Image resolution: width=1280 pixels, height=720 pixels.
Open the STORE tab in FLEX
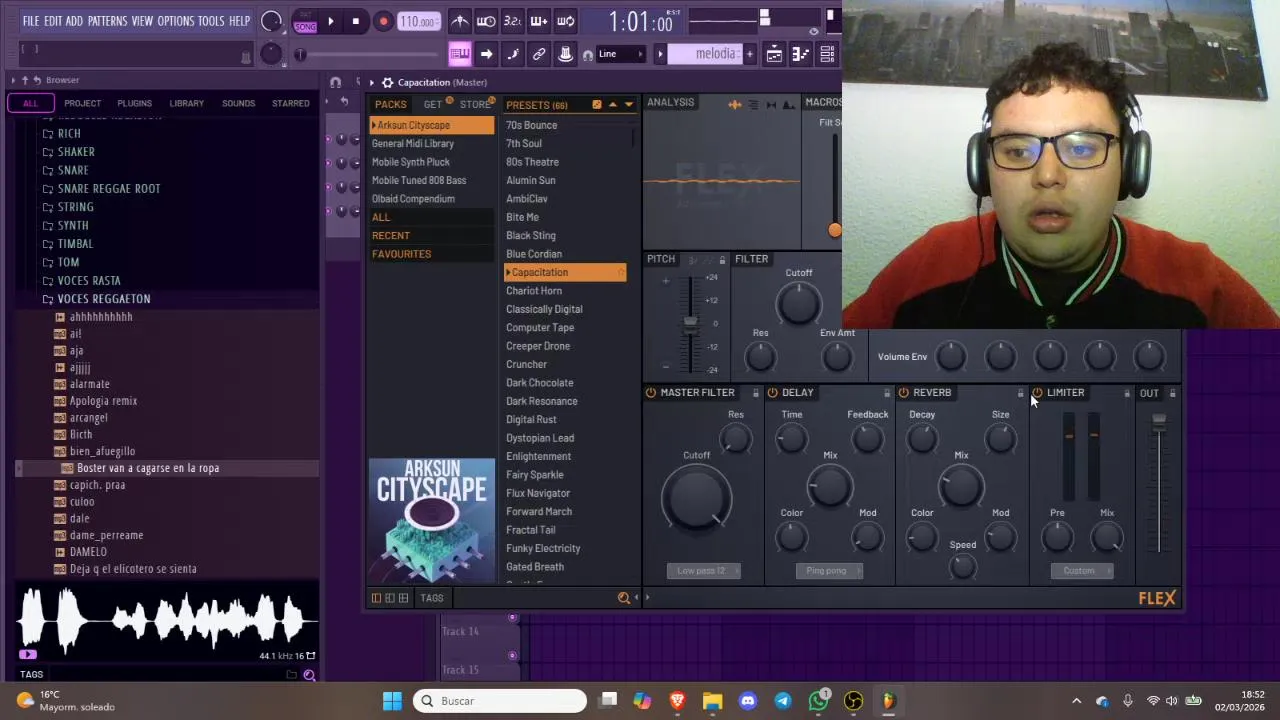point(475,105)
